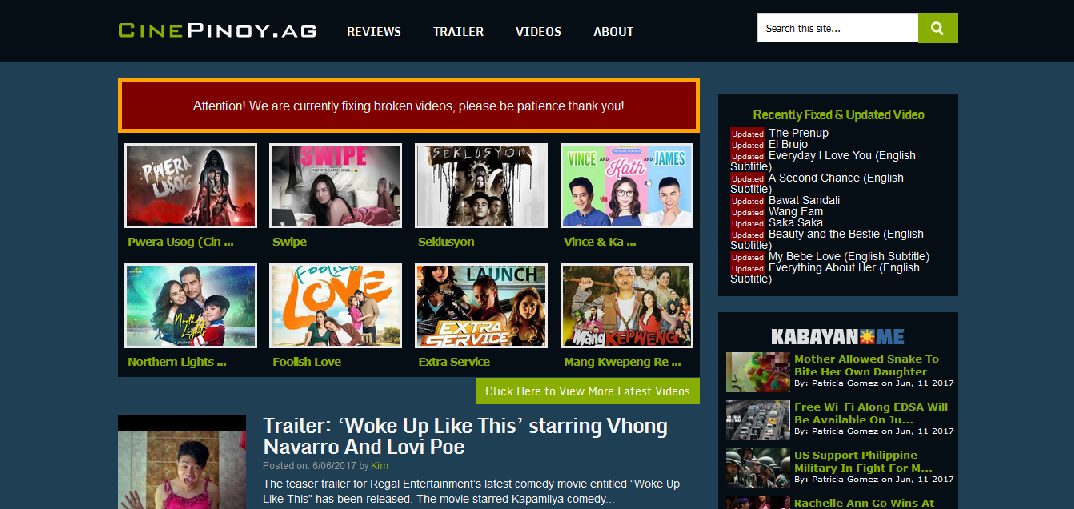Viewport: 1074px width, 509px height.
Task: Open Beauty and the Bestie video link
Action: [x=827, y=240]
